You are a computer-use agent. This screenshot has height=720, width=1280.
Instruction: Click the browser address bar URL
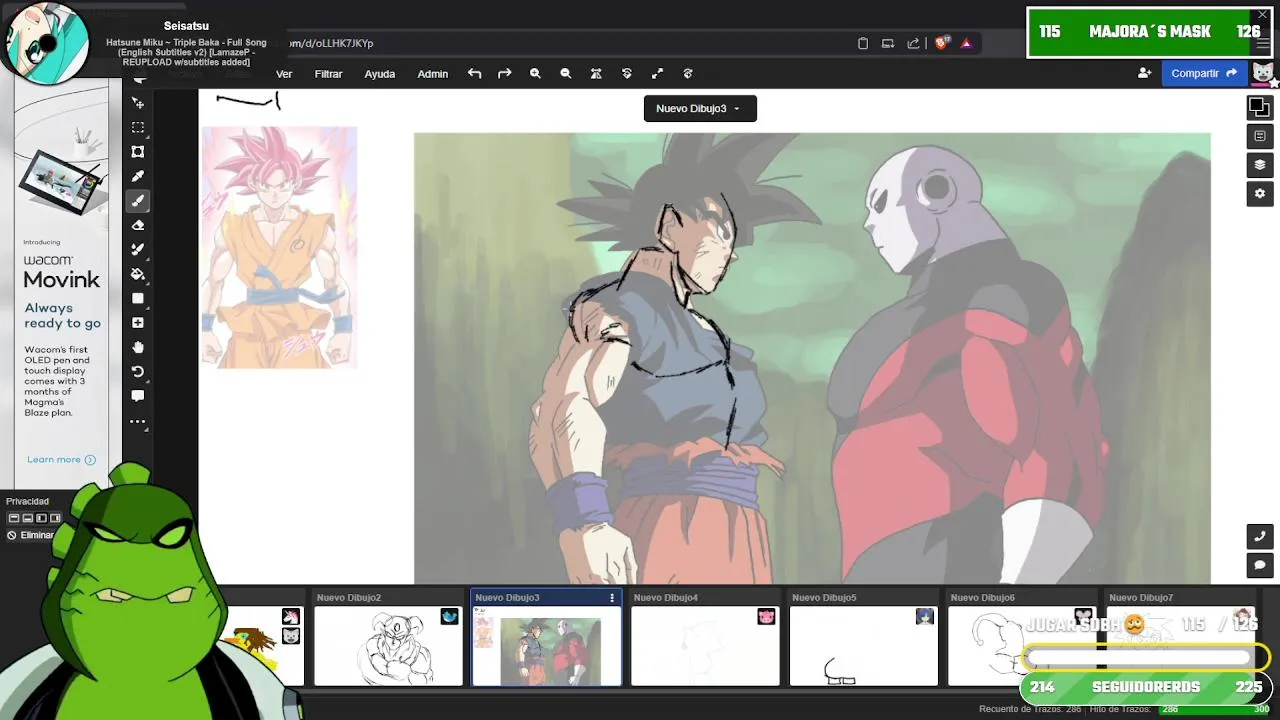[331, 43]
